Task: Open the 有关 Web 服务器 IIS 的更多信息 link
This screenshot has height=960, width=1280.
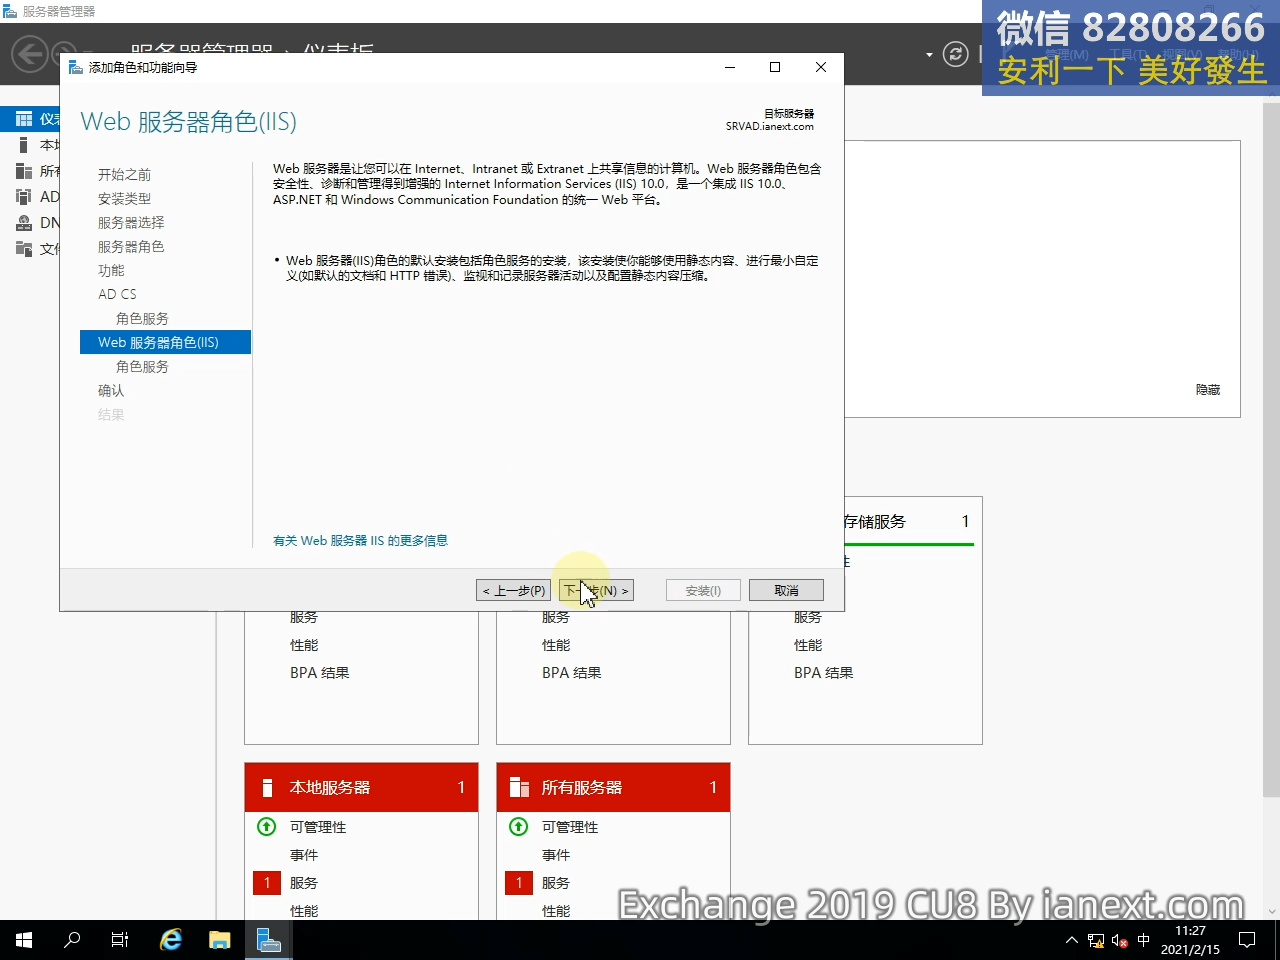Action: pyautogui.click(x=360, y=541)
